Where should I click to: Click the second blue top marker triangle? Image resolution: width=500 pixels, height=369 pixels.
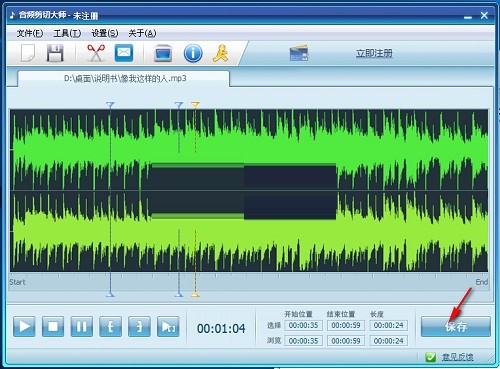[x=179, y=105]
